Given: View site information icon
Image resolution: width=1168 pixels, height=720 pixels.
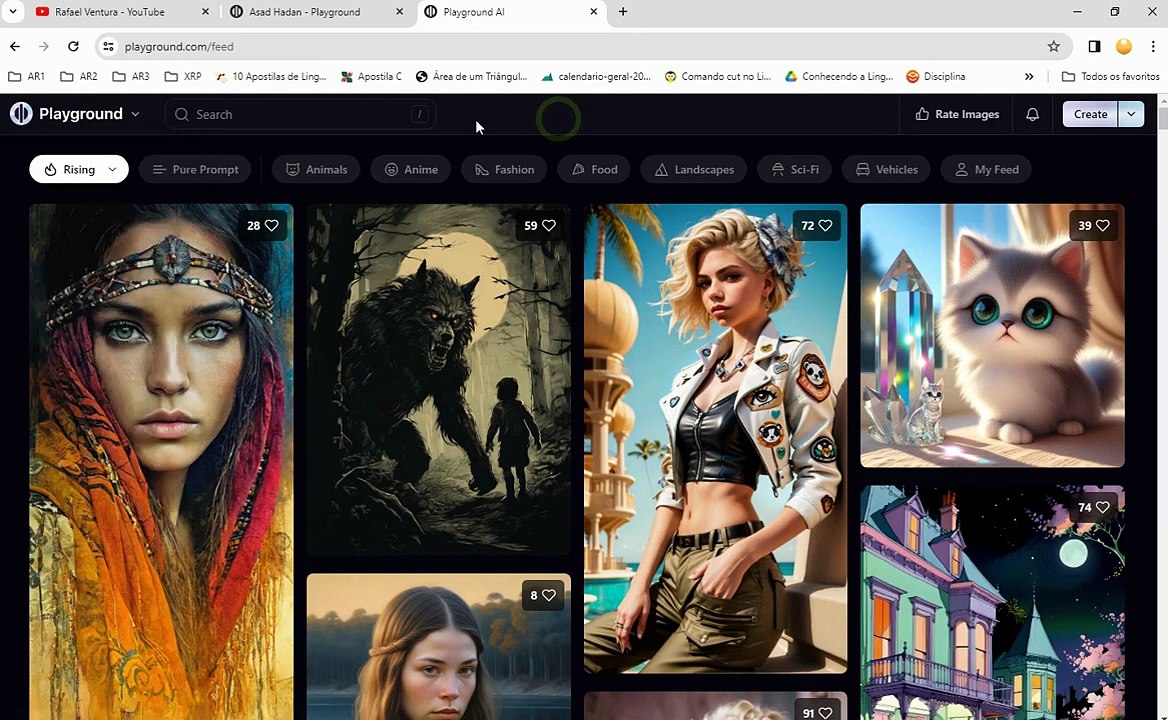Looking at the screenshot, I should pos(109,46).
